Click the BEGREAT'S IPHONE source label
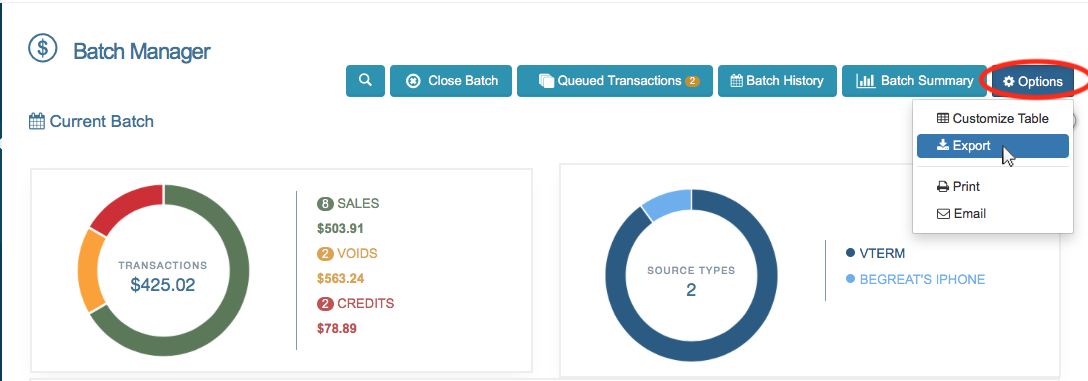 [x=922, y=280]
